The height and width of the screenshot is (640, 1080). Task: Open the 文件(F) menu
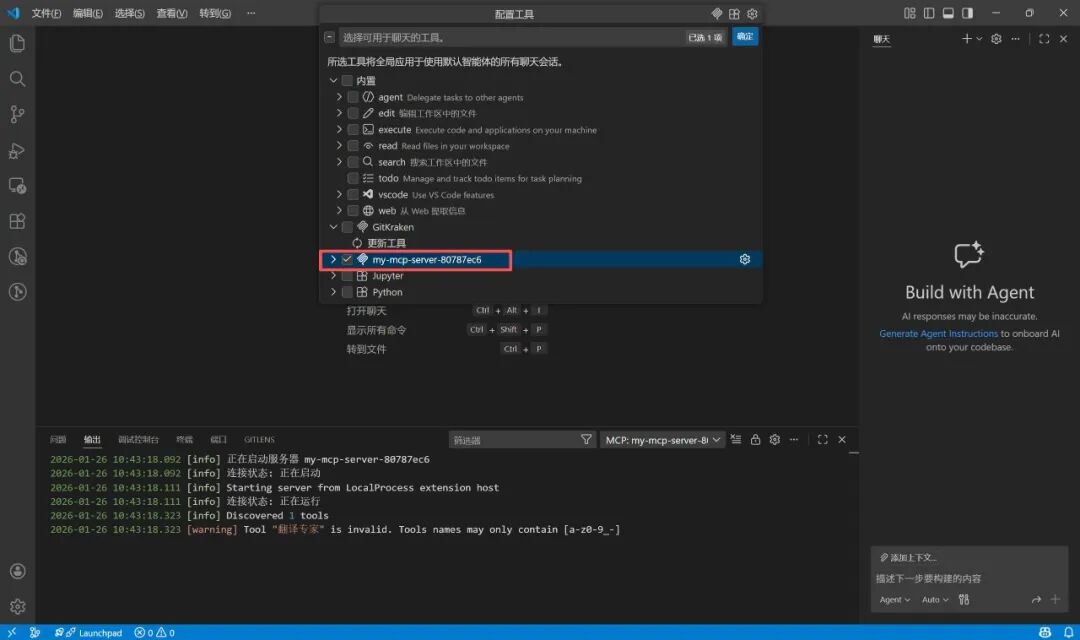click(46, 13)
